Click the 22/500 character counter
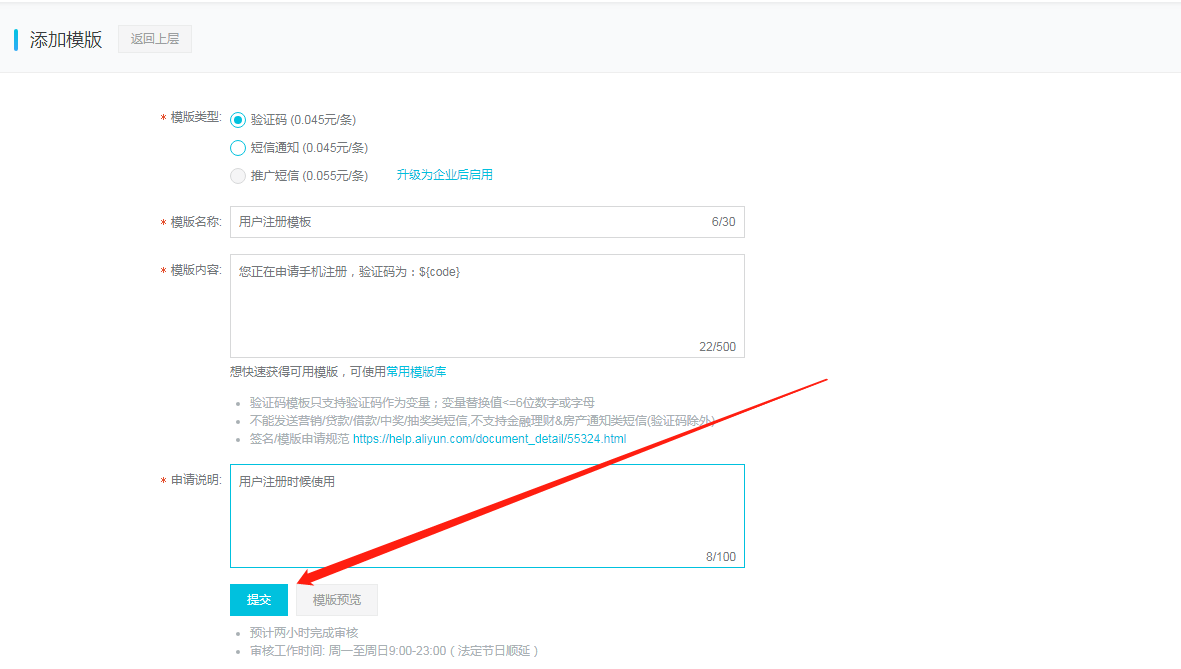The image size is (1181, 669). tap(717, 347)
